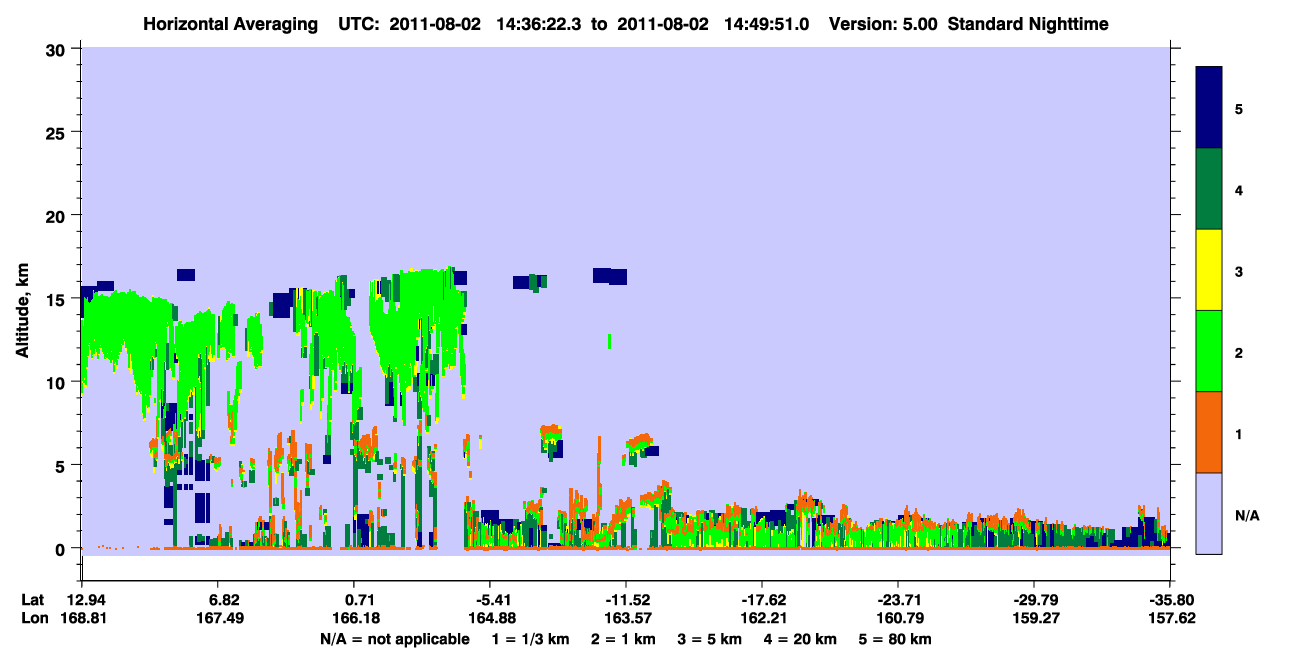
Task: Click the orange 1 colorbar segment
Action: pos(1209,432)
